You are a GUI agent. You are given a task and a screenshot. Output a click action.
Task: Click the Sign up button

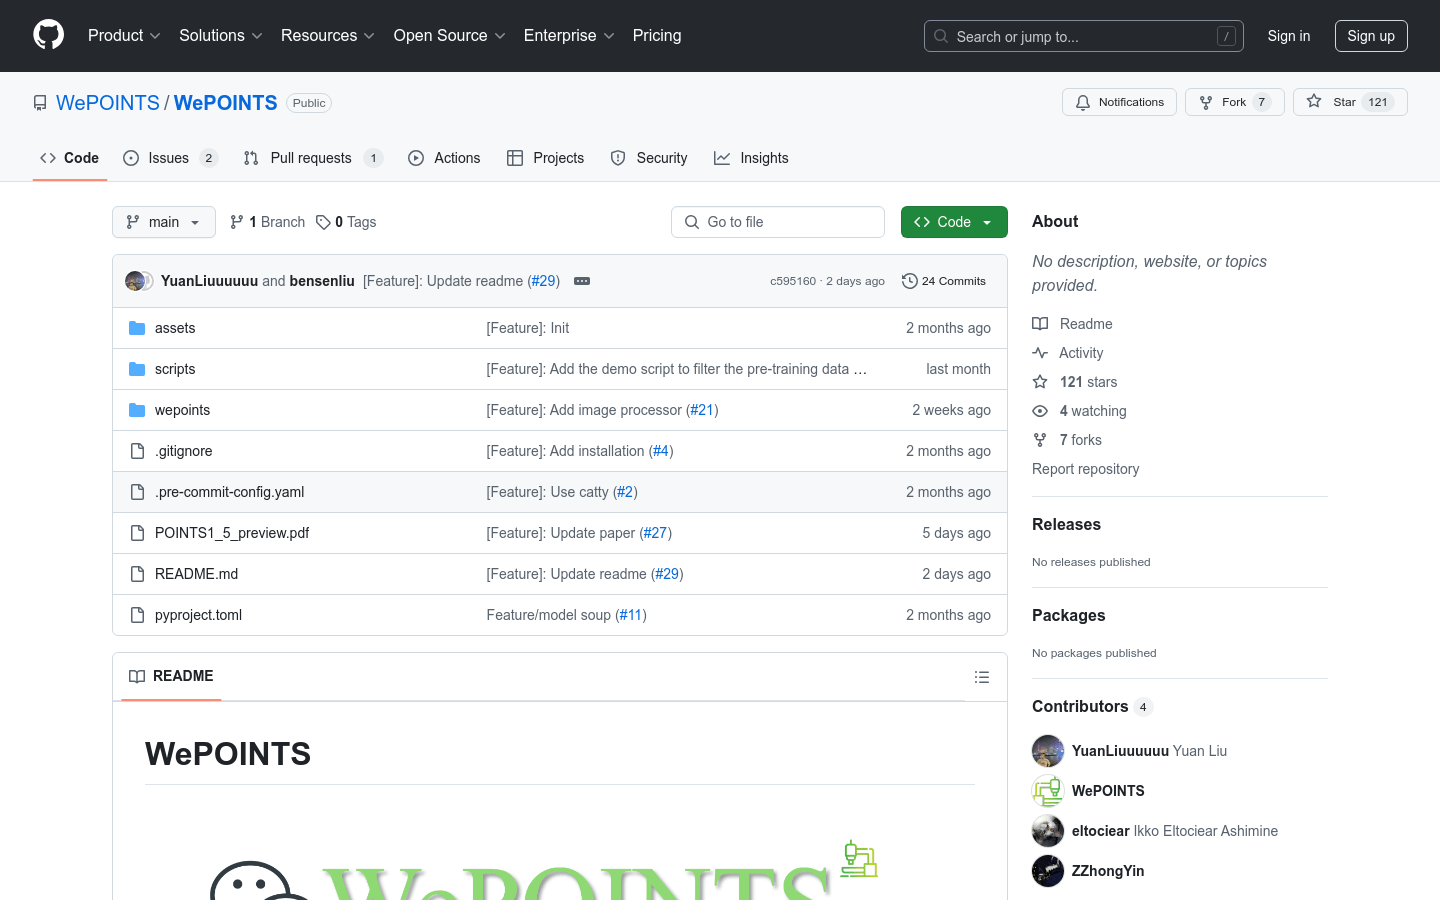(1371, 36)
